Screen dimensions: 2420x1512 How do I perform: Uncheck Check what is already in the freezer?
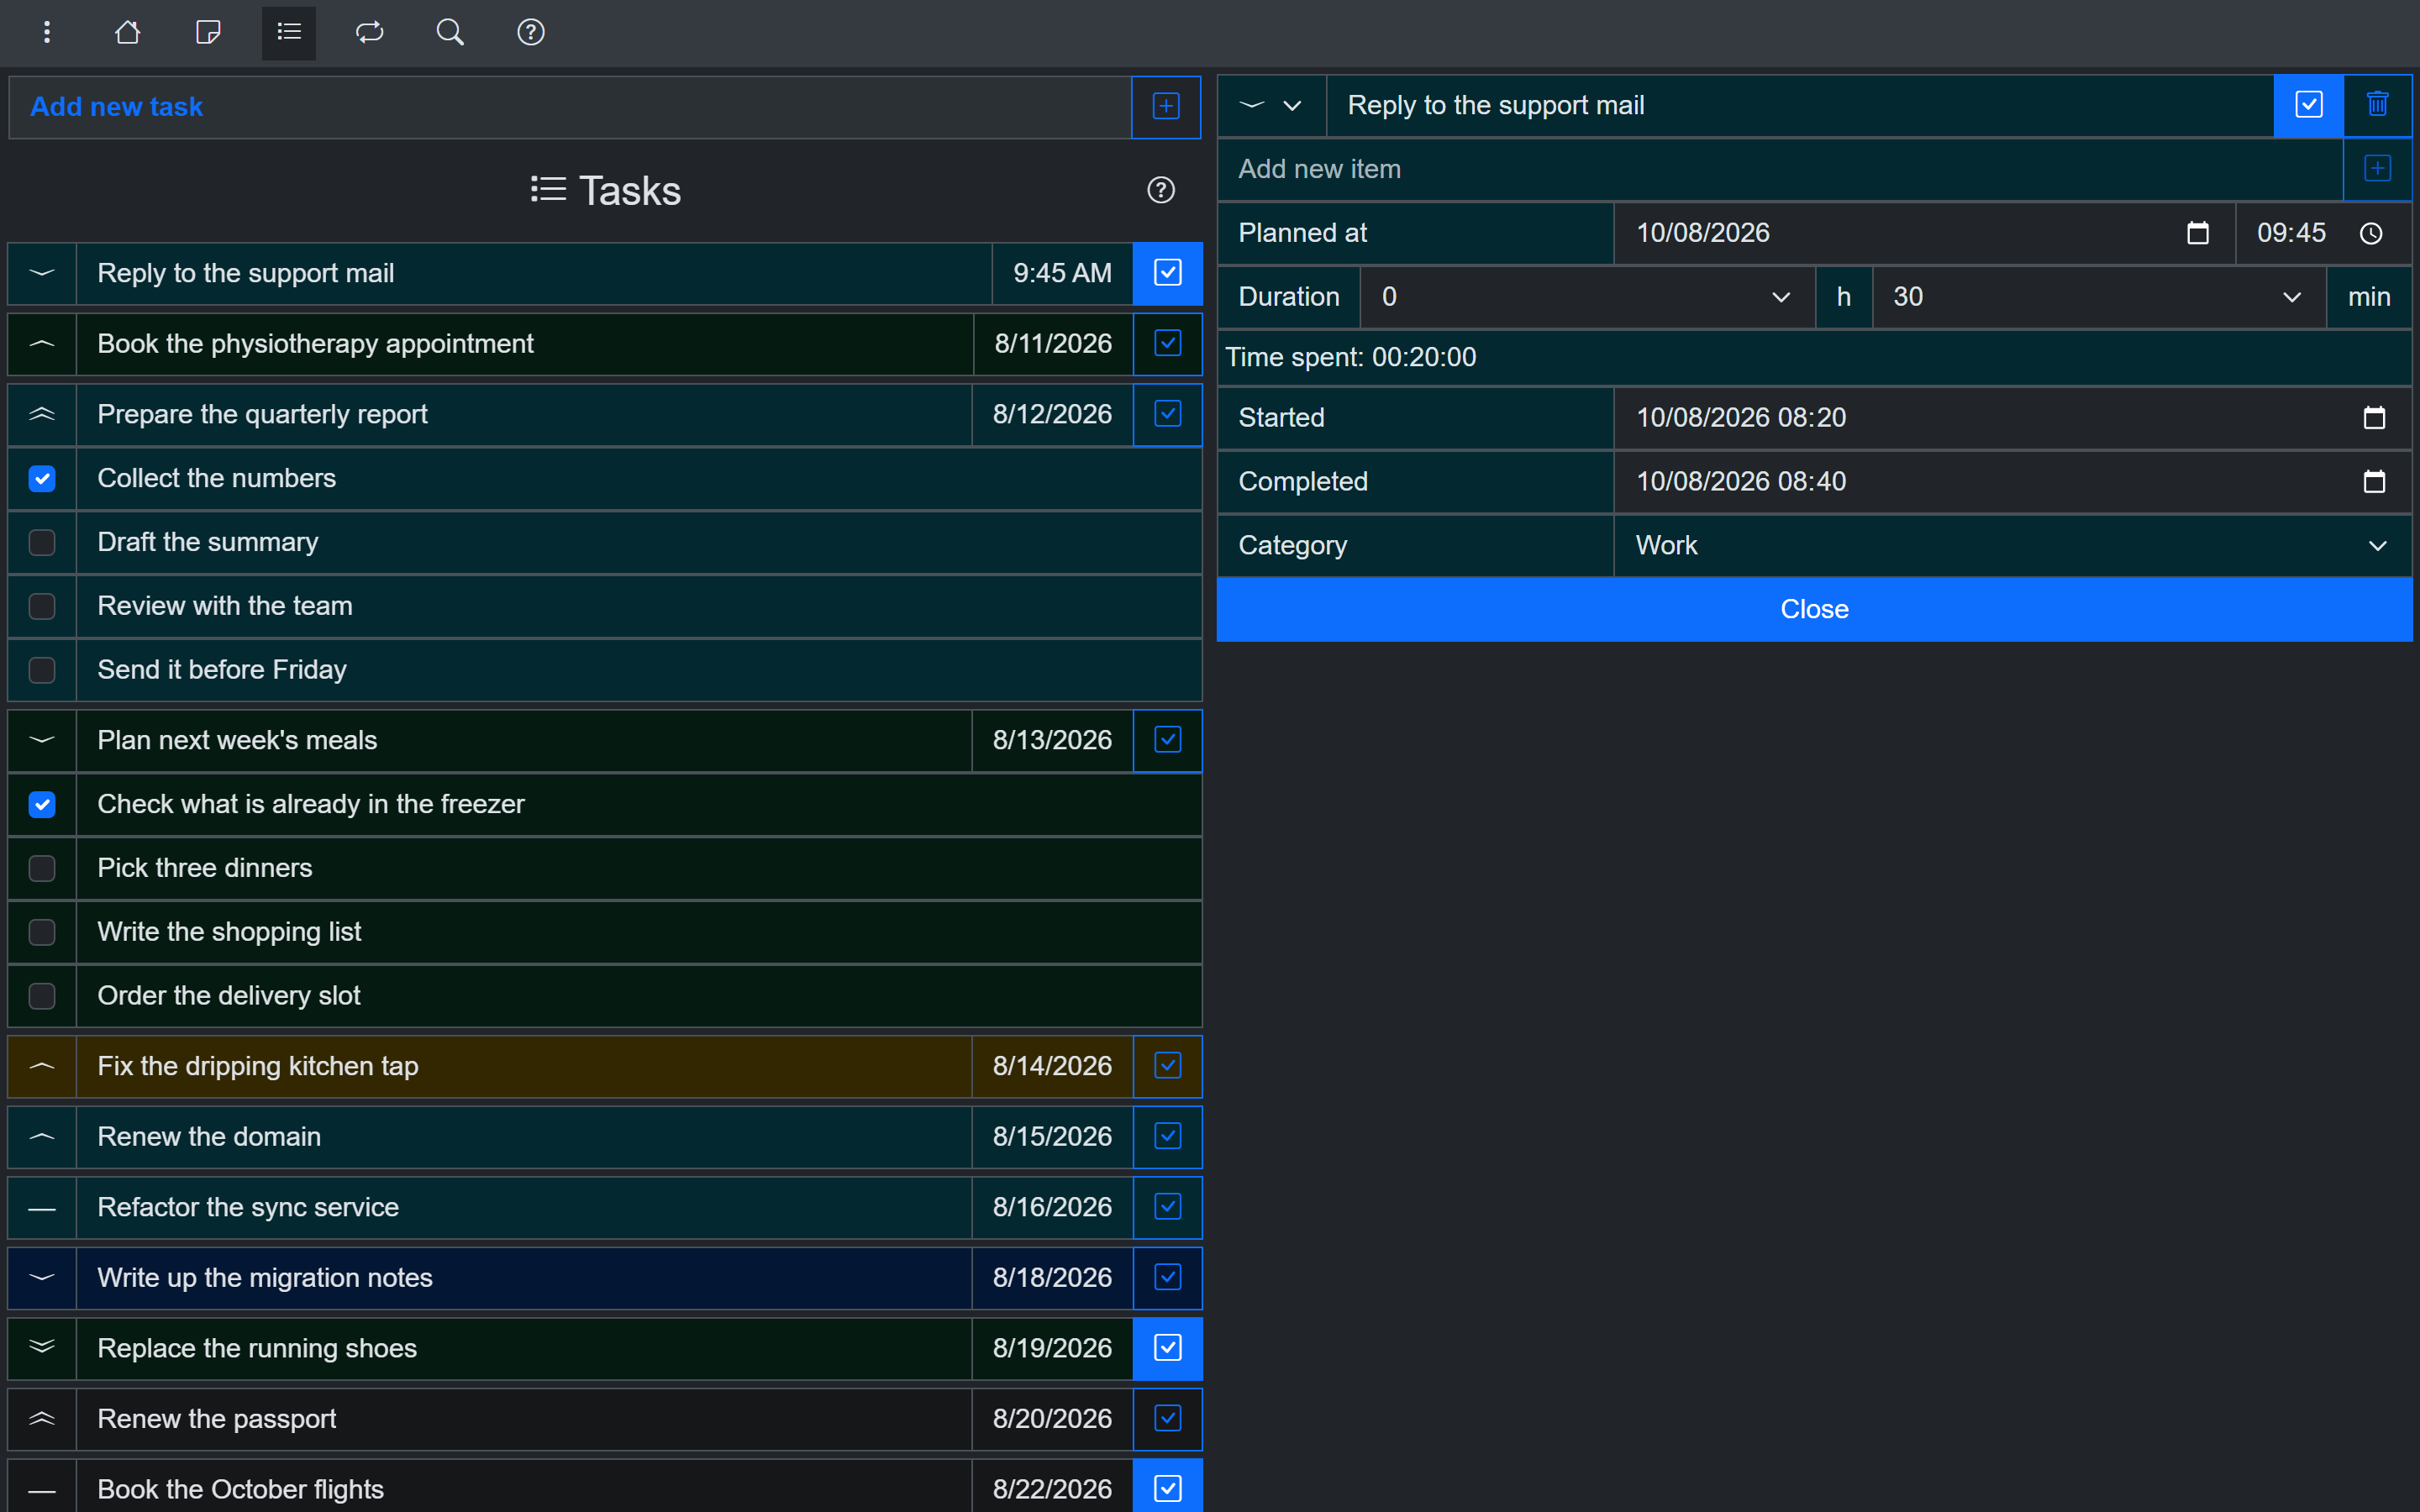42,805
